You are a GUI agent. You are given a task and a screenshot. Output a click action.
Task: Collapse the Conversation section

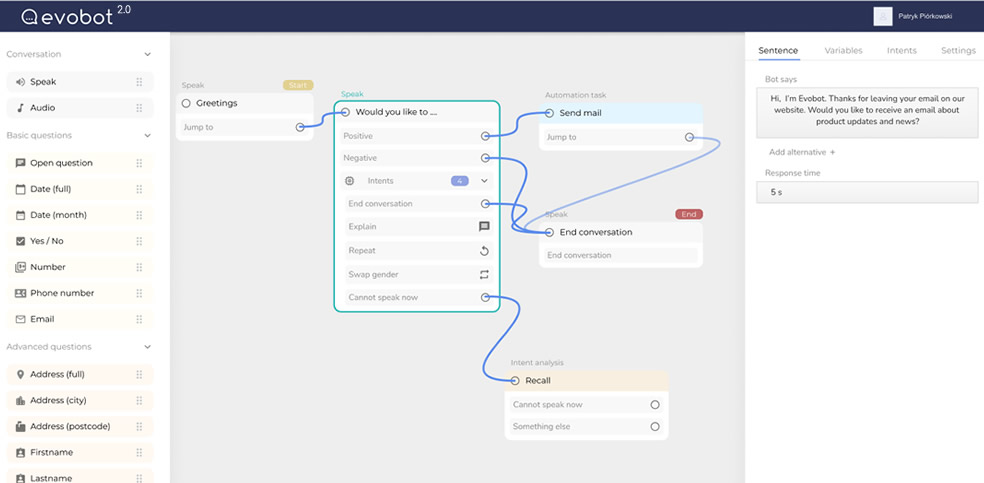coord(148,55)
